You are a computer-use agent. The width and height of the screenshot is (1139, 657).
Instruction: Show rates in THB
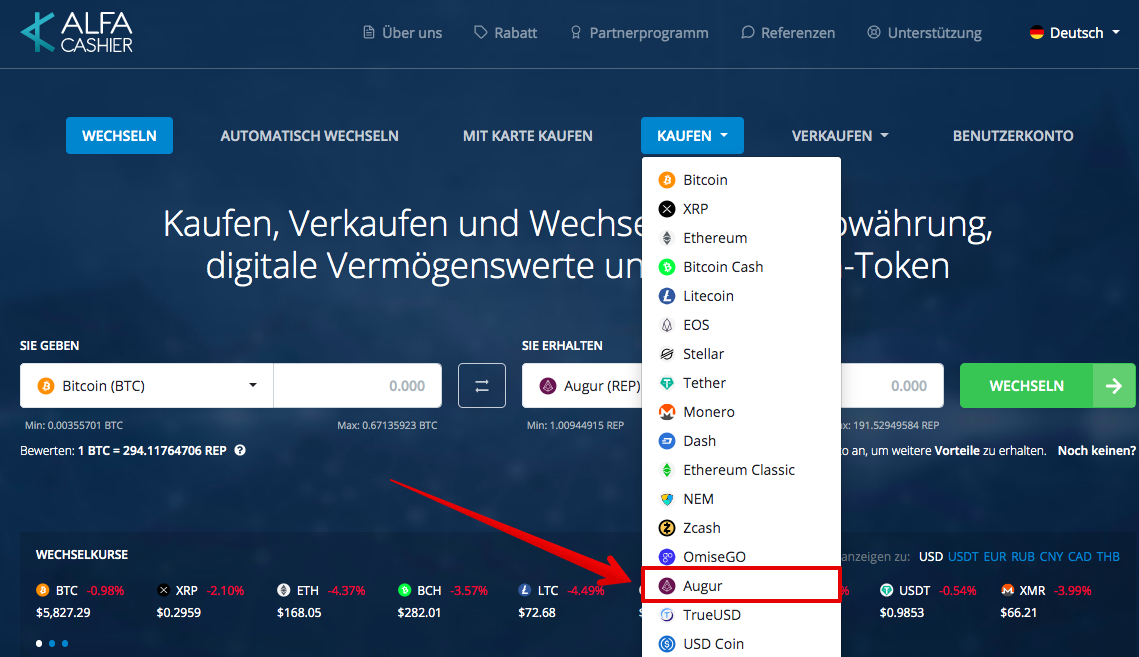click(x=1108, y=557)
